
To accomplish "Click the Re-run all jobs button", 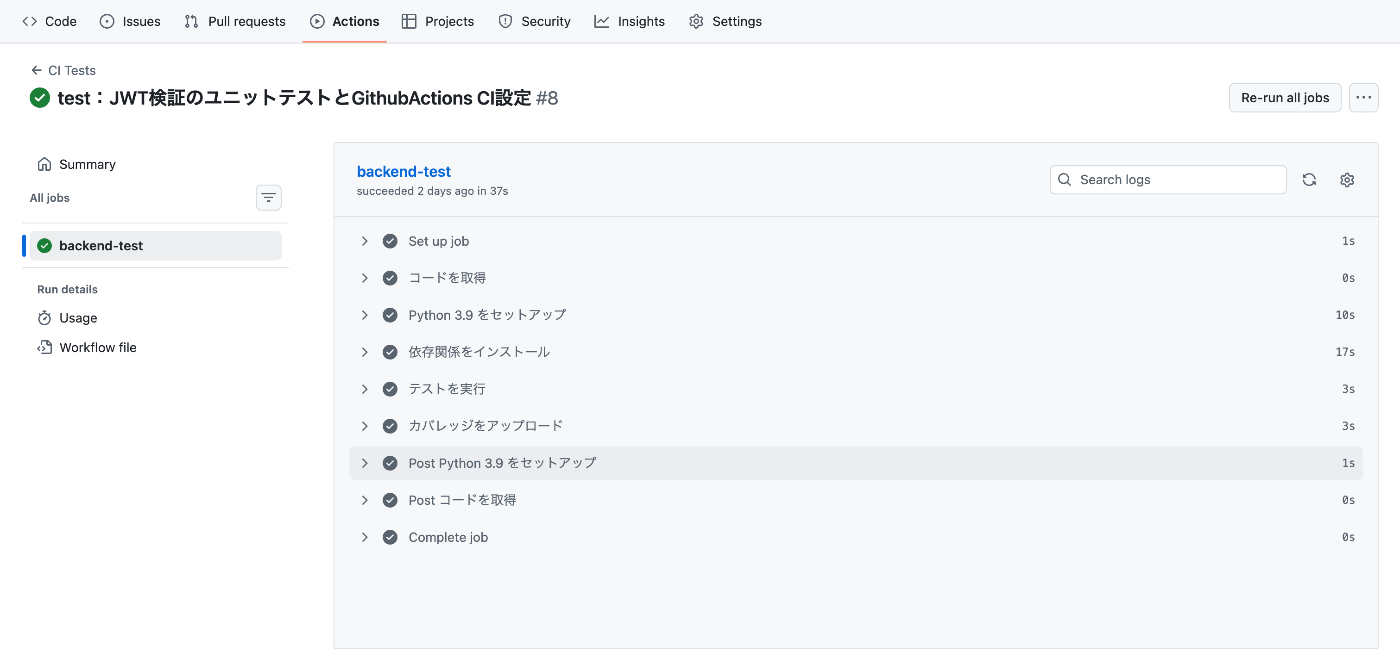I will [x=1285, y=98].
